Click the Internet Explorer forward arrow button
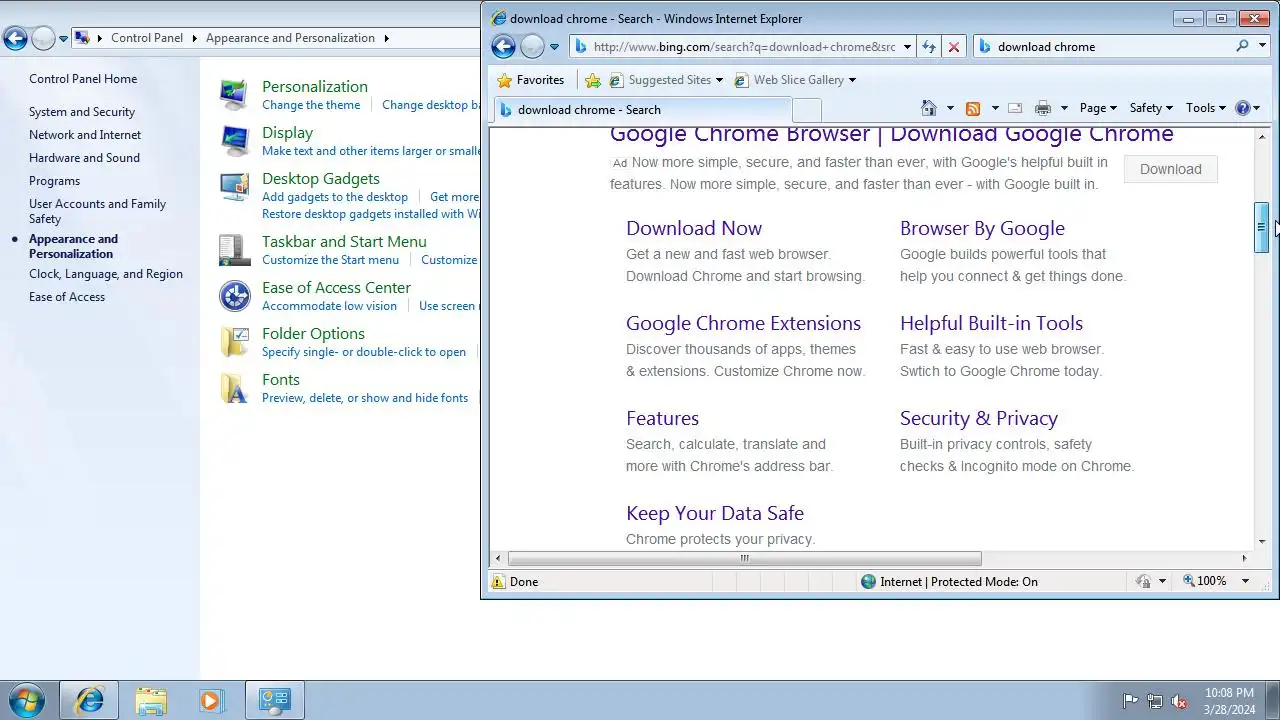Screen dimensions: 1280x720 (532, 46)
